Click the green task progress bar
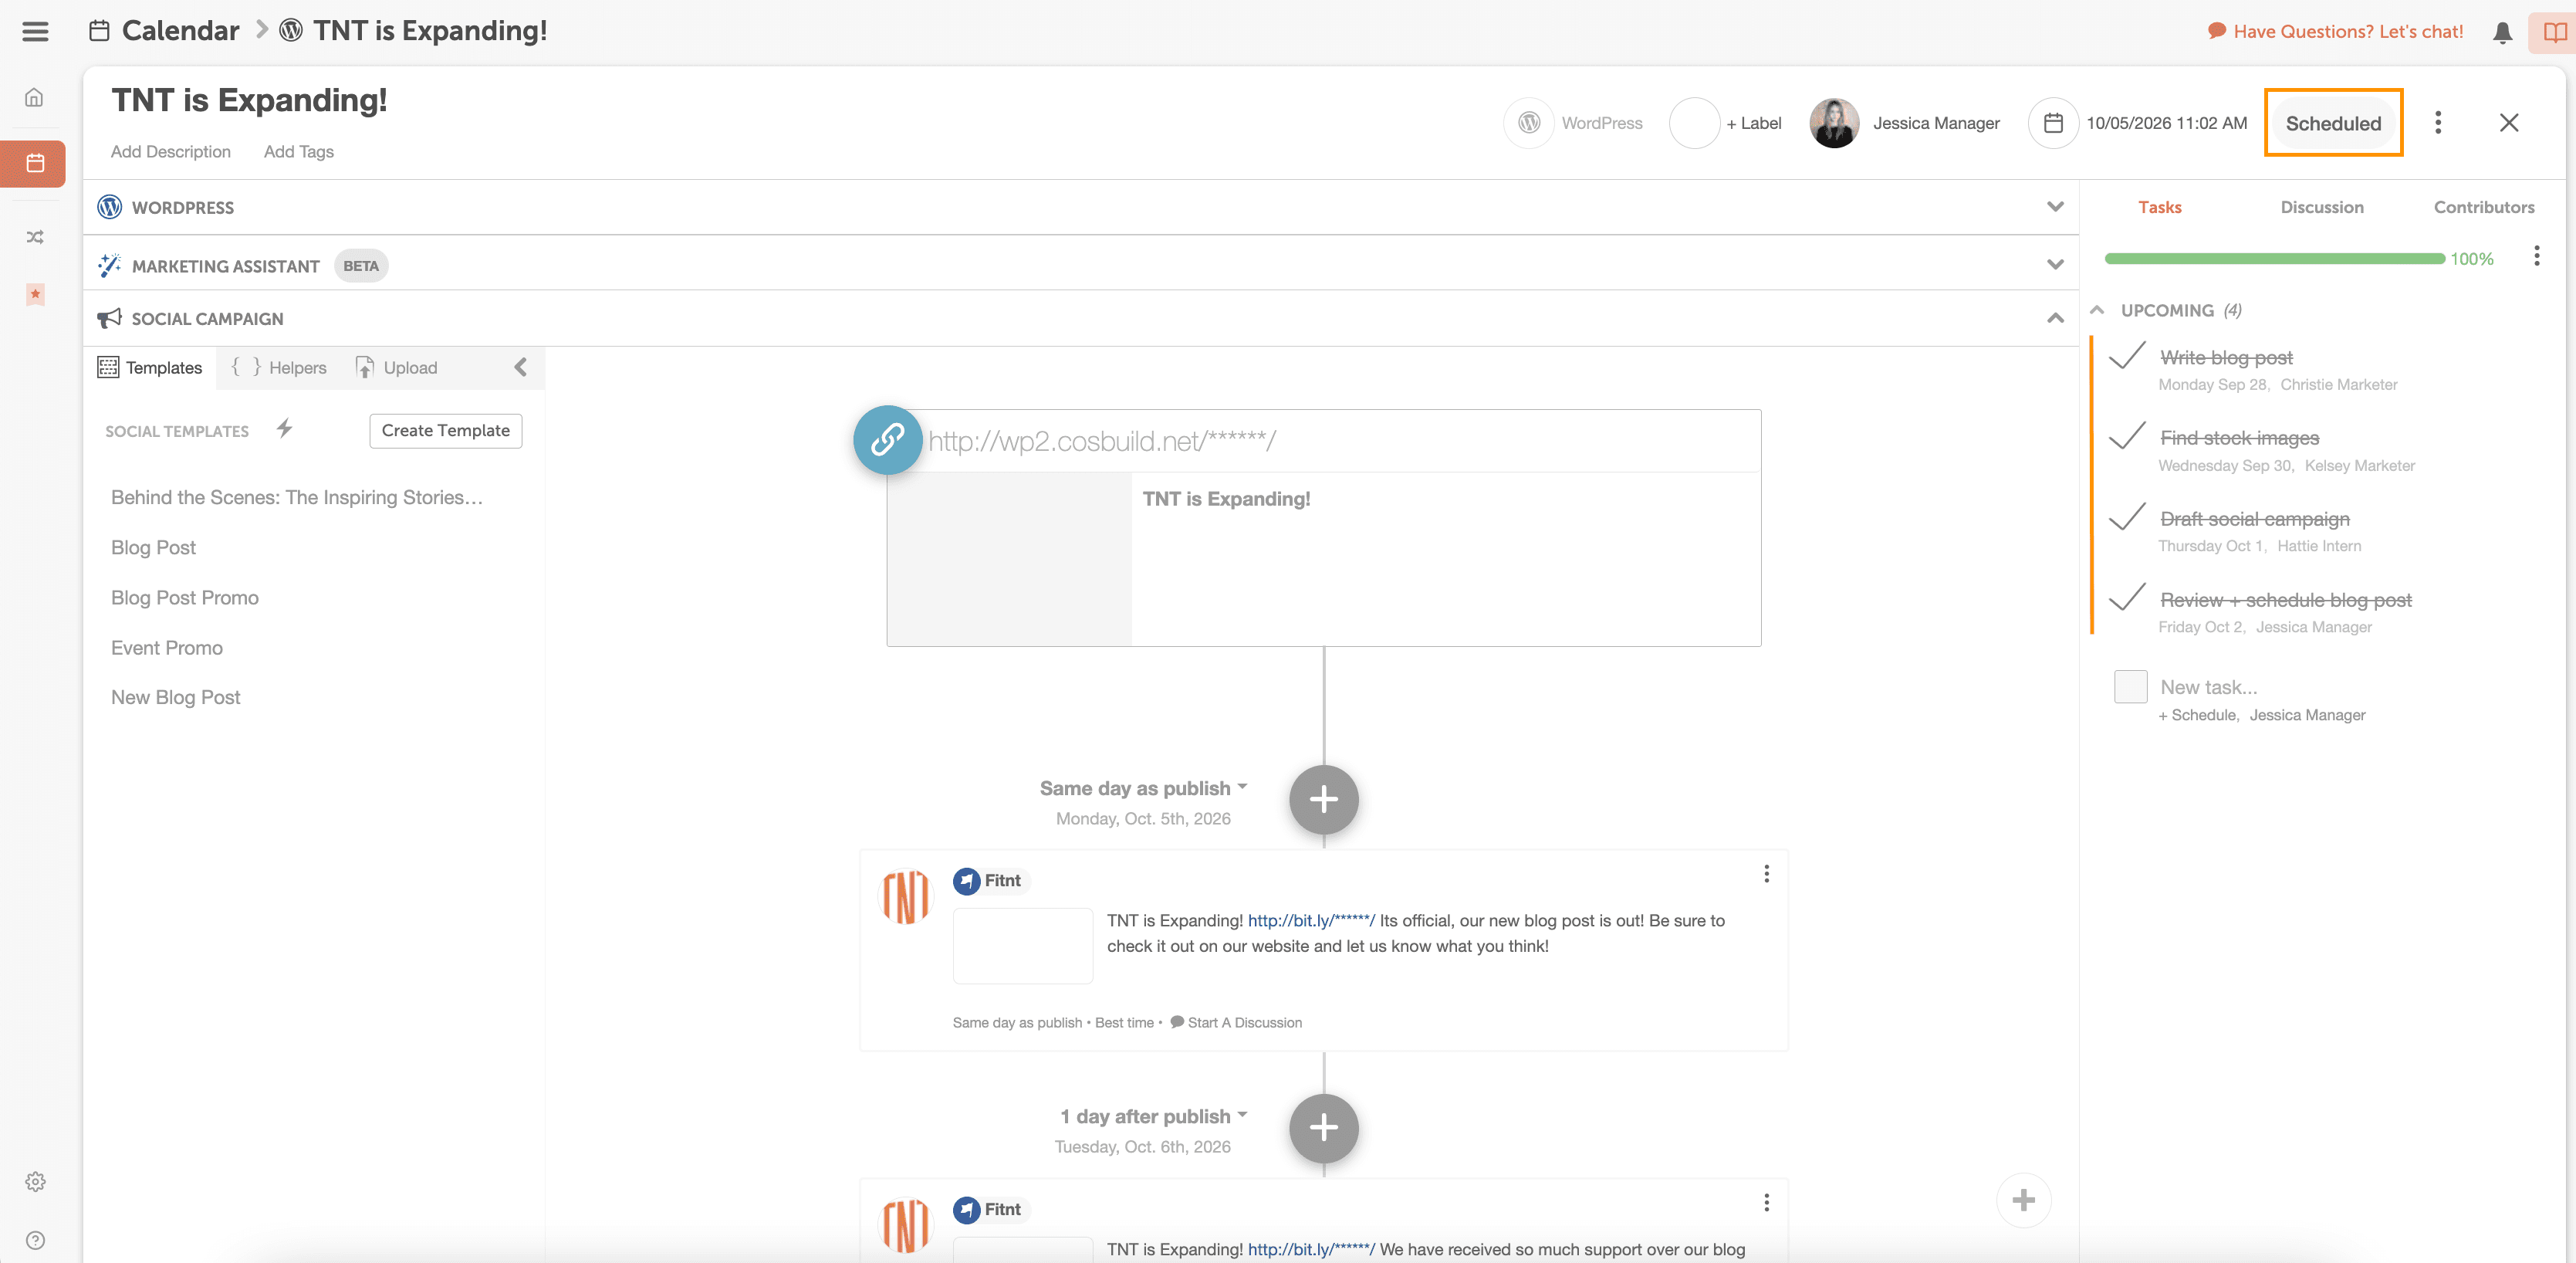The width and height of the screenshot is (2576, 1263). [x=2274, y=259]
